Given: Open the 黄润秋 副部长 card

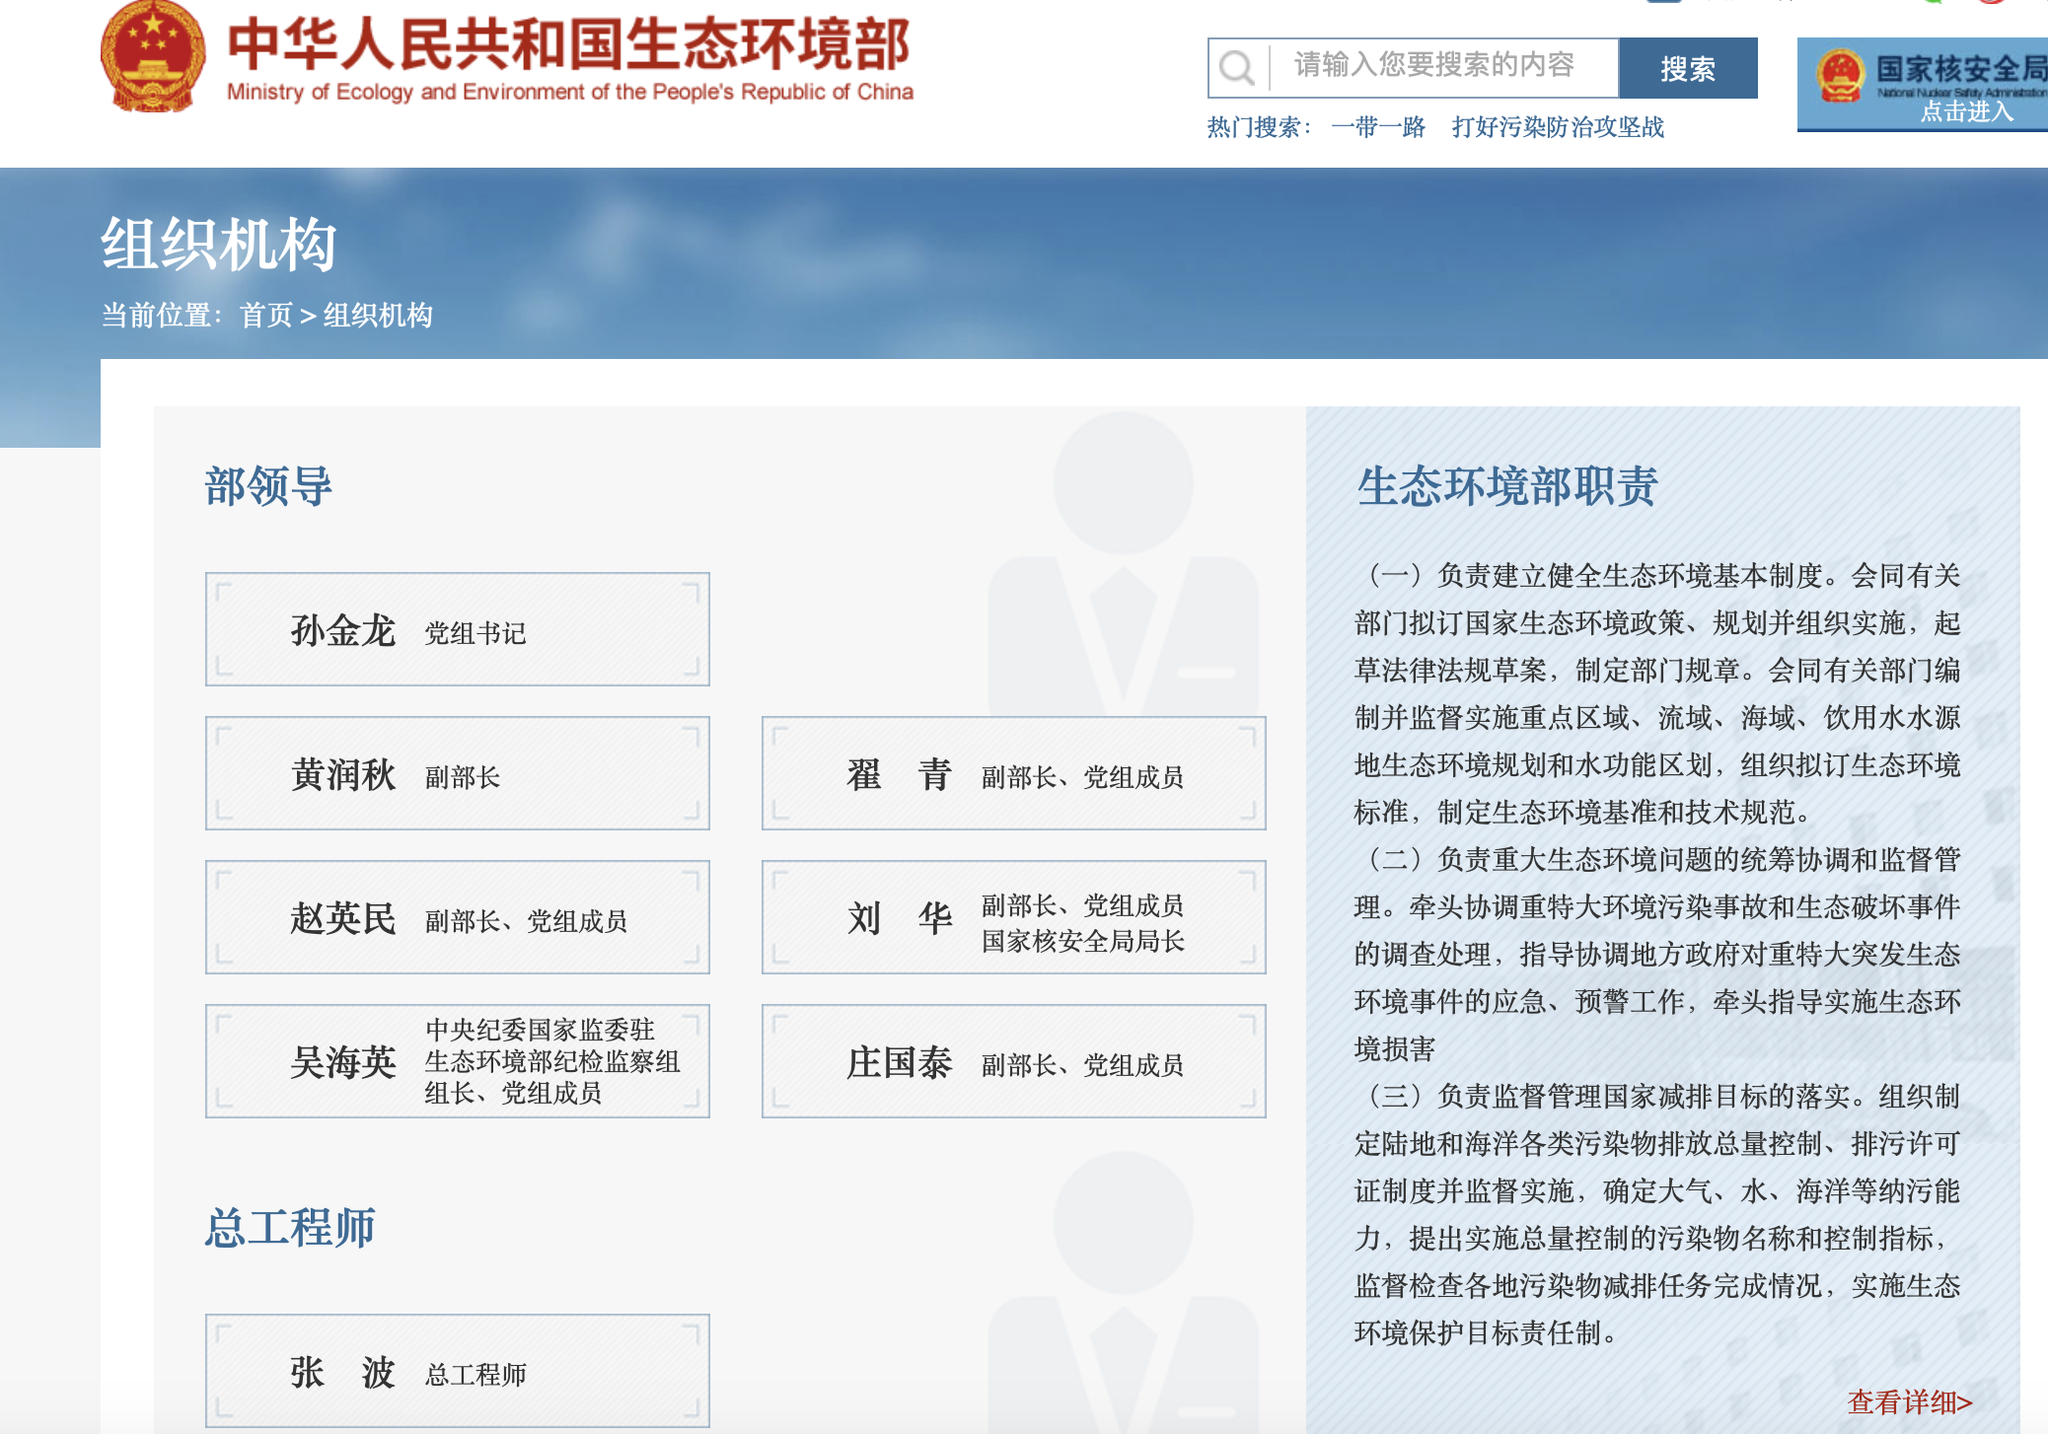Looking at the screenshot, I should [x=457, y=773].
